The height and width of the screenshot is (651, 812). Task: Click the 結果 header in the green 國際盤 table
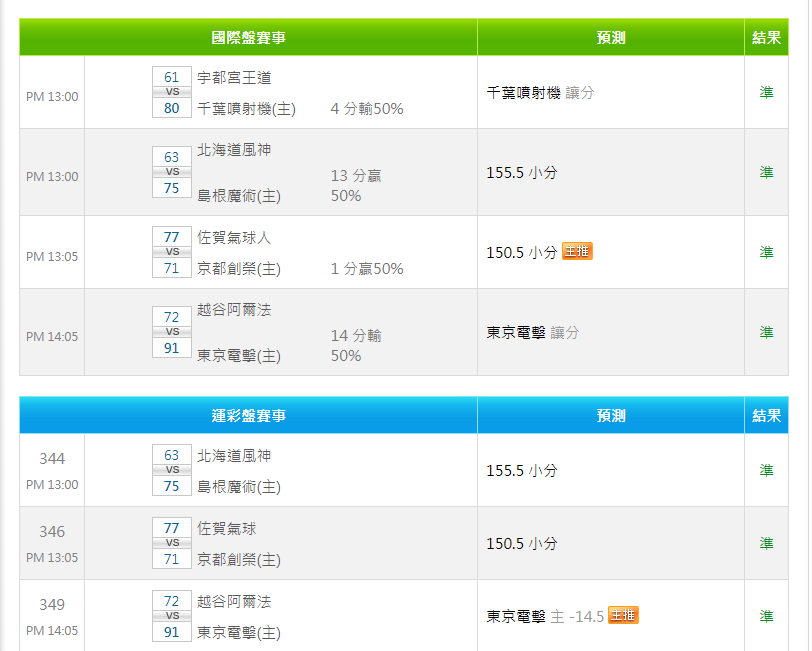[x=766, y=37]
